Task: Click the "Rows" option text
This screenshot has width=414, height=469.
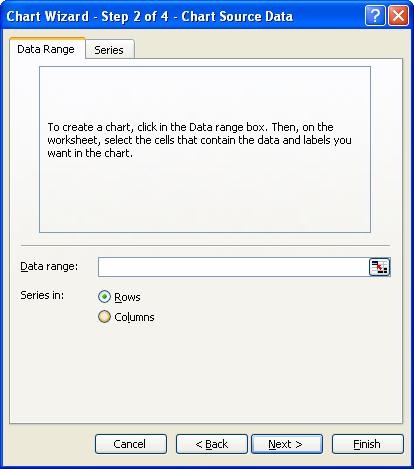Action: [127, 297]
